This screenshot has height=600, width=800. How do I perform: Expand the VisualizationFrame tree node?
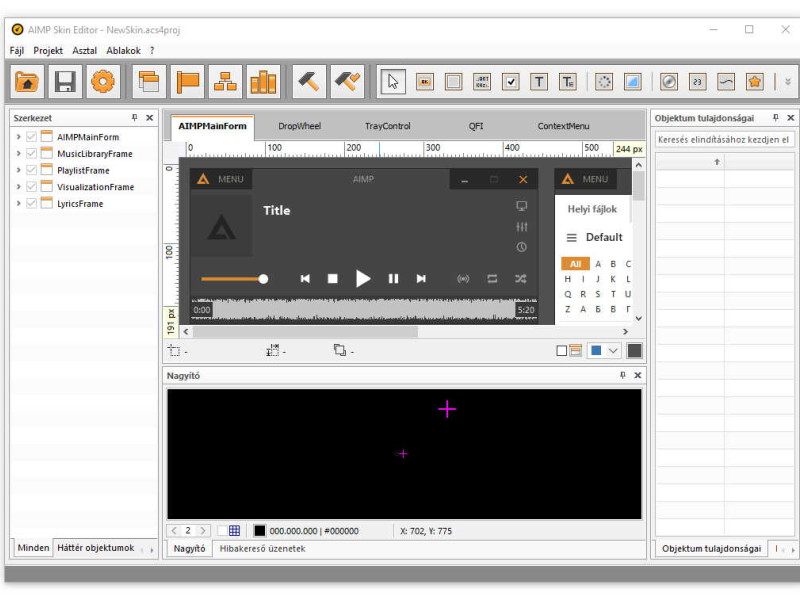coord(18,187)
